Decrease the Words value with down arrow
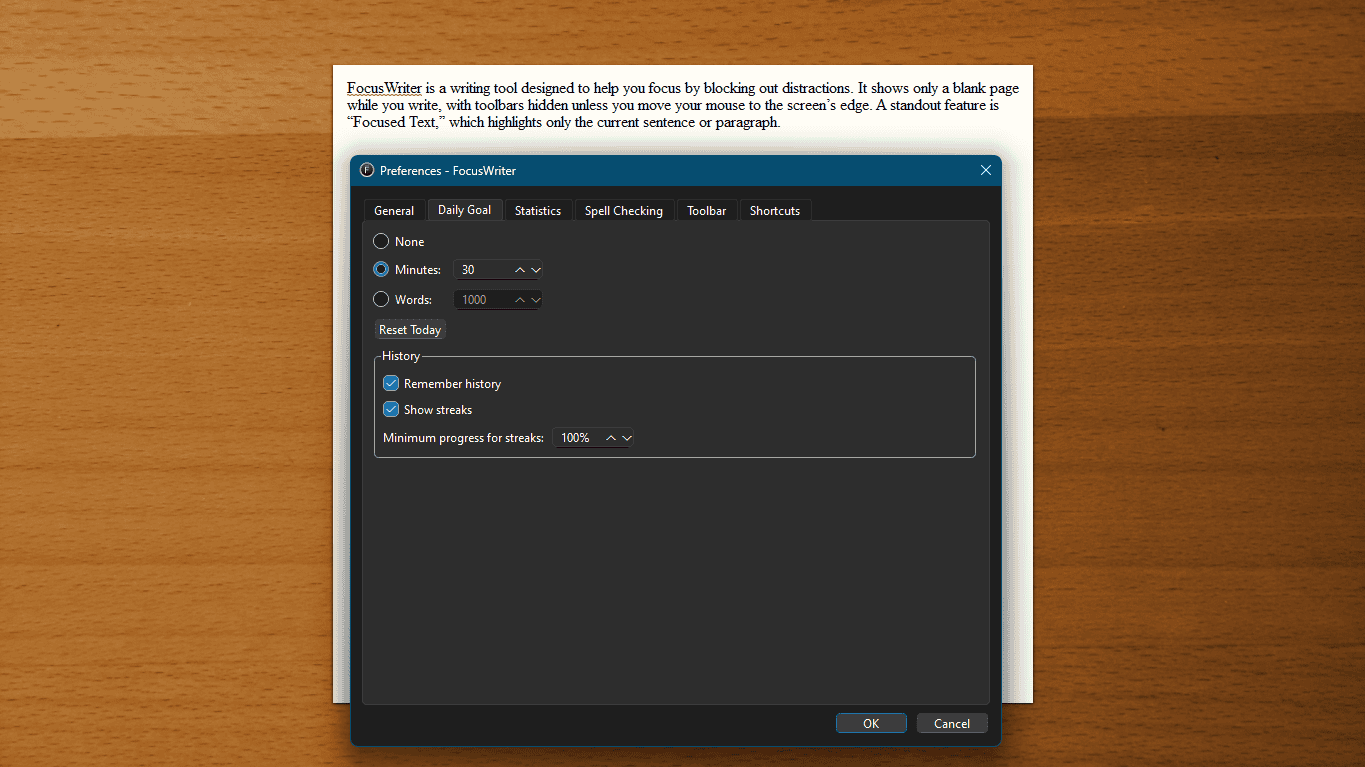Image resolution: width=1365 pixels, height=767 pixels. point(536,300)
